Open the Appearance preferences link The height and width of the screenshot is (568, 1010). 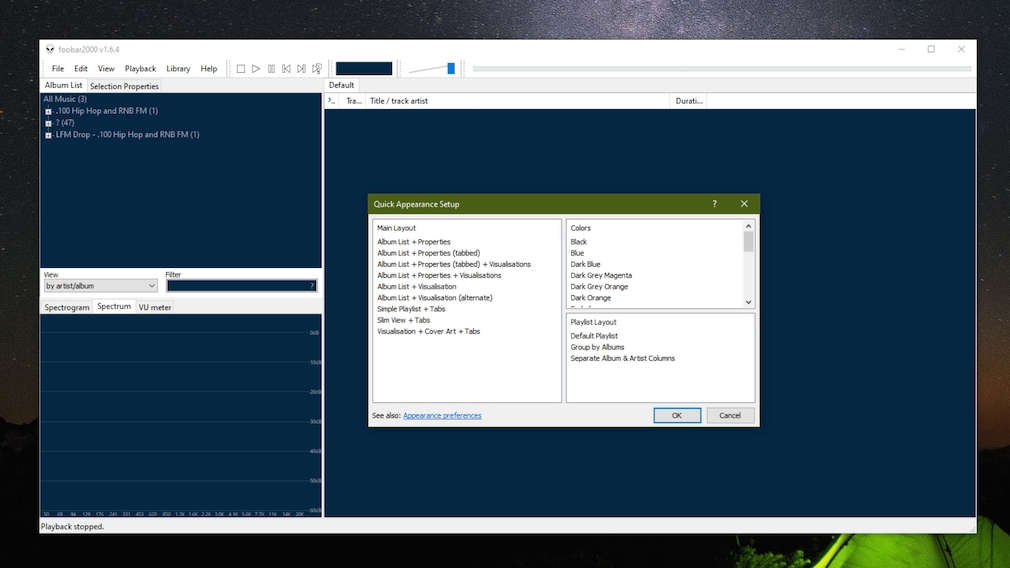(442, 415)
